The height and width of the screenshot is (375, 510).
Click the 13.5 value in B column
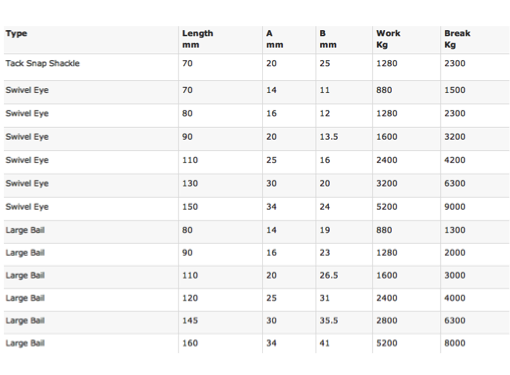pyautogui.click(x=329, y=137)
